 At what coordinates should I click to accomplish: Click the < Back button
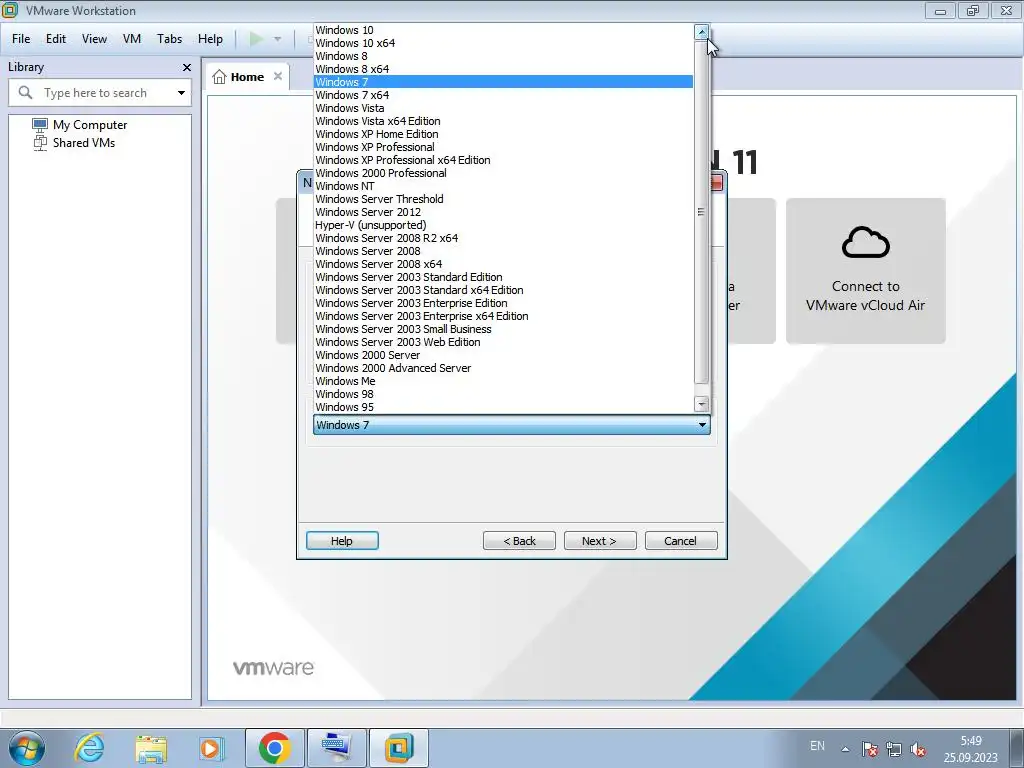[519, 541]
